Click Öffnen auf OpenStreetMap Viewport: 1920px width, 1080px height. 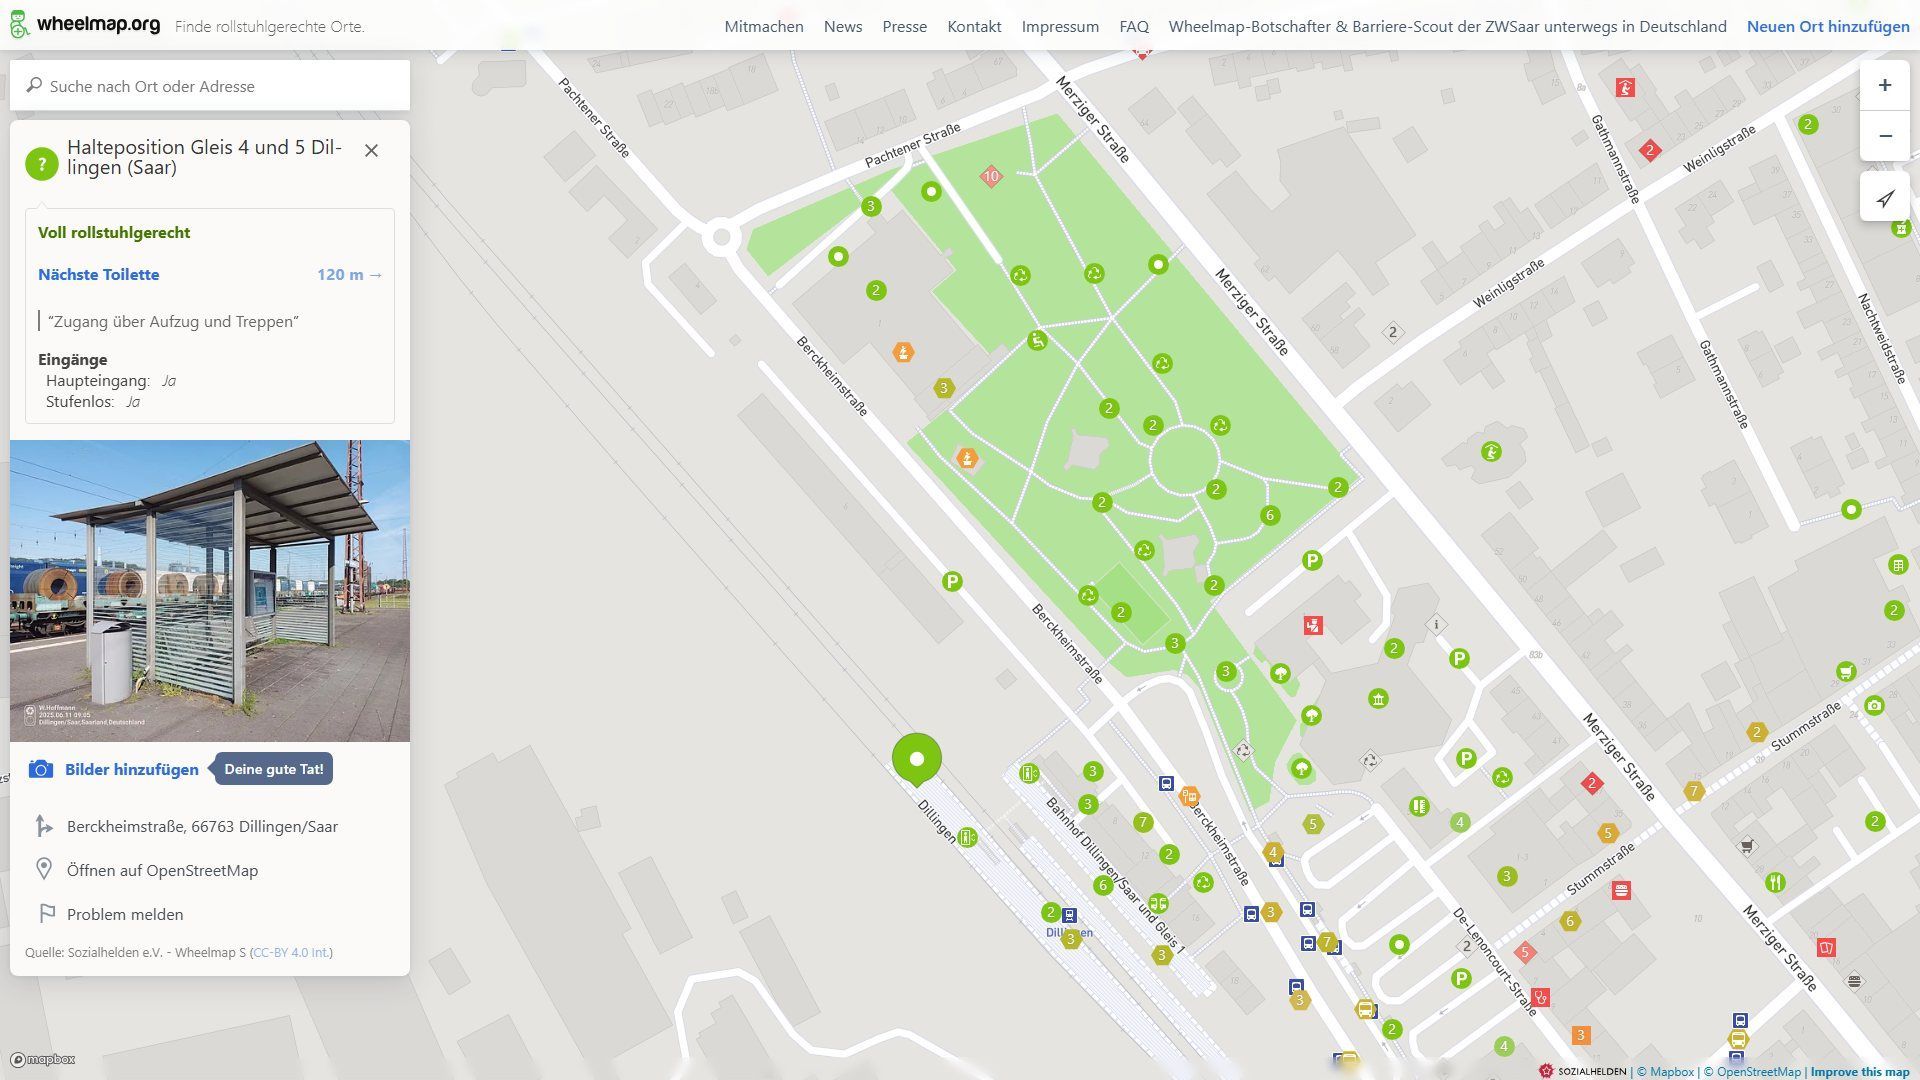(162, 870)
